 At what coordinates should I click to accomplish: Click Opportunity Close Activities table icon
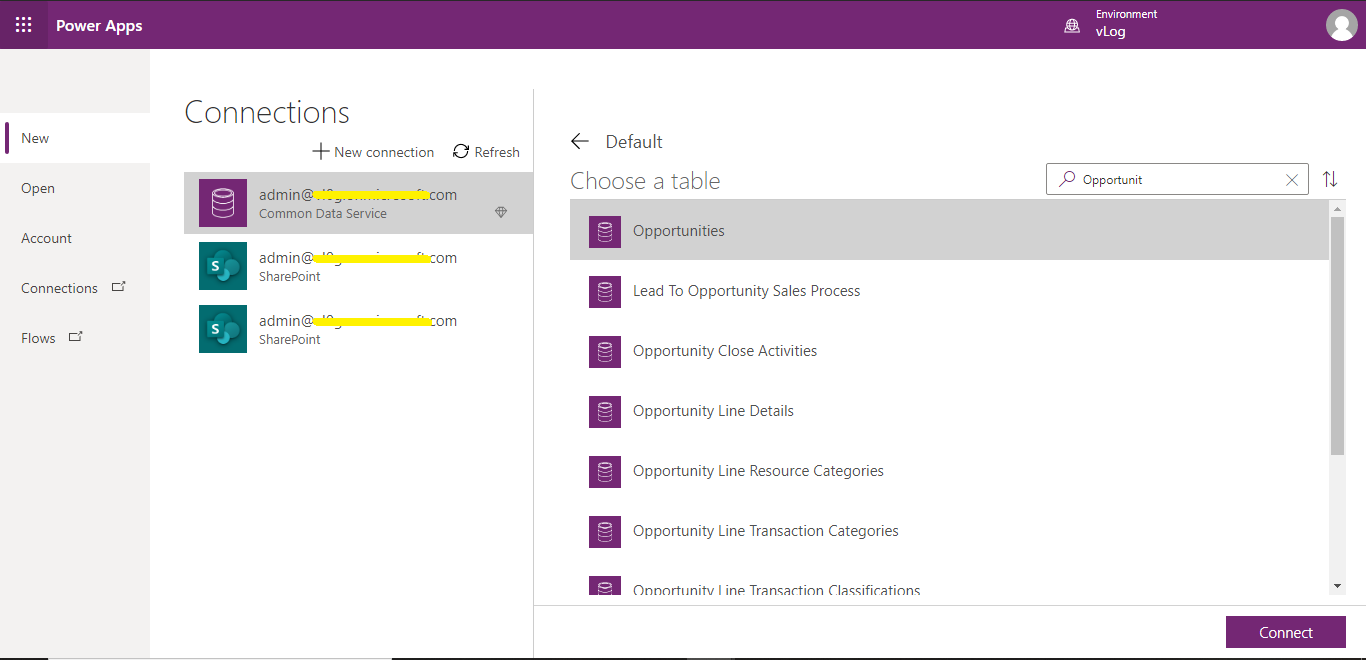[605, 352]
